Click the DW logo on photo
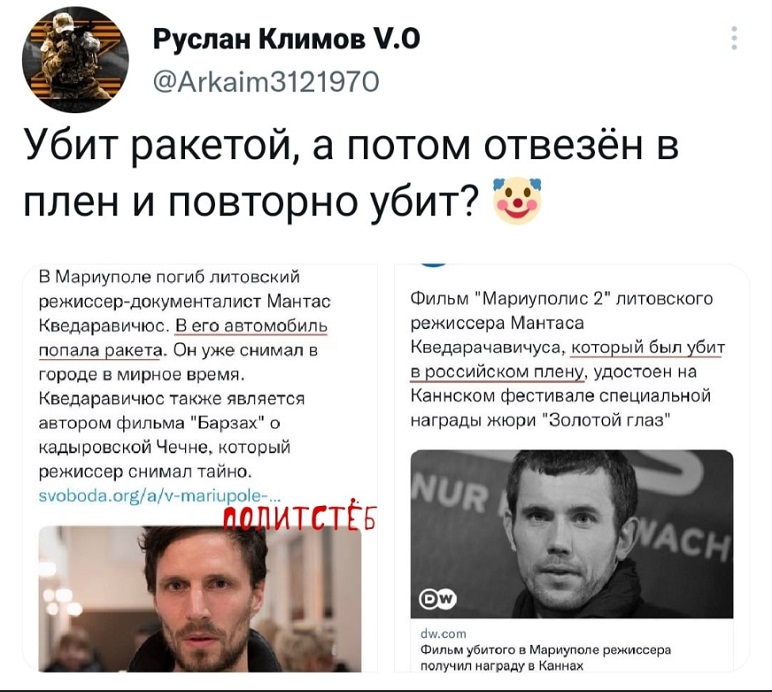This screenshot has height=692, width=772. click(438, 598)
